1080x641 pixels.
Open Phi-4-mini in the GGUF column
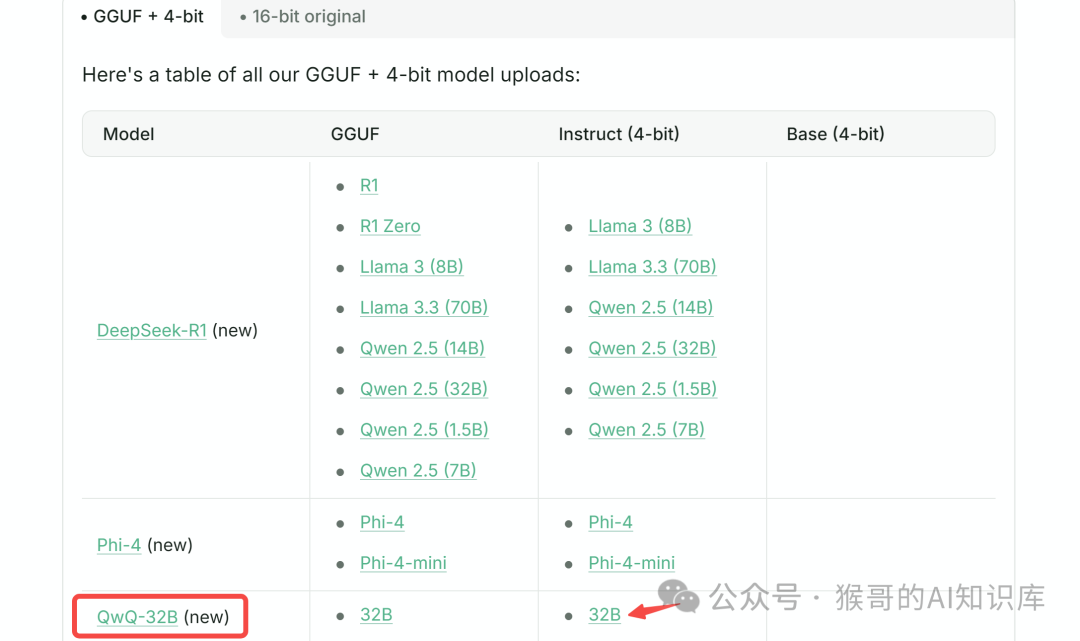(404, 563)
